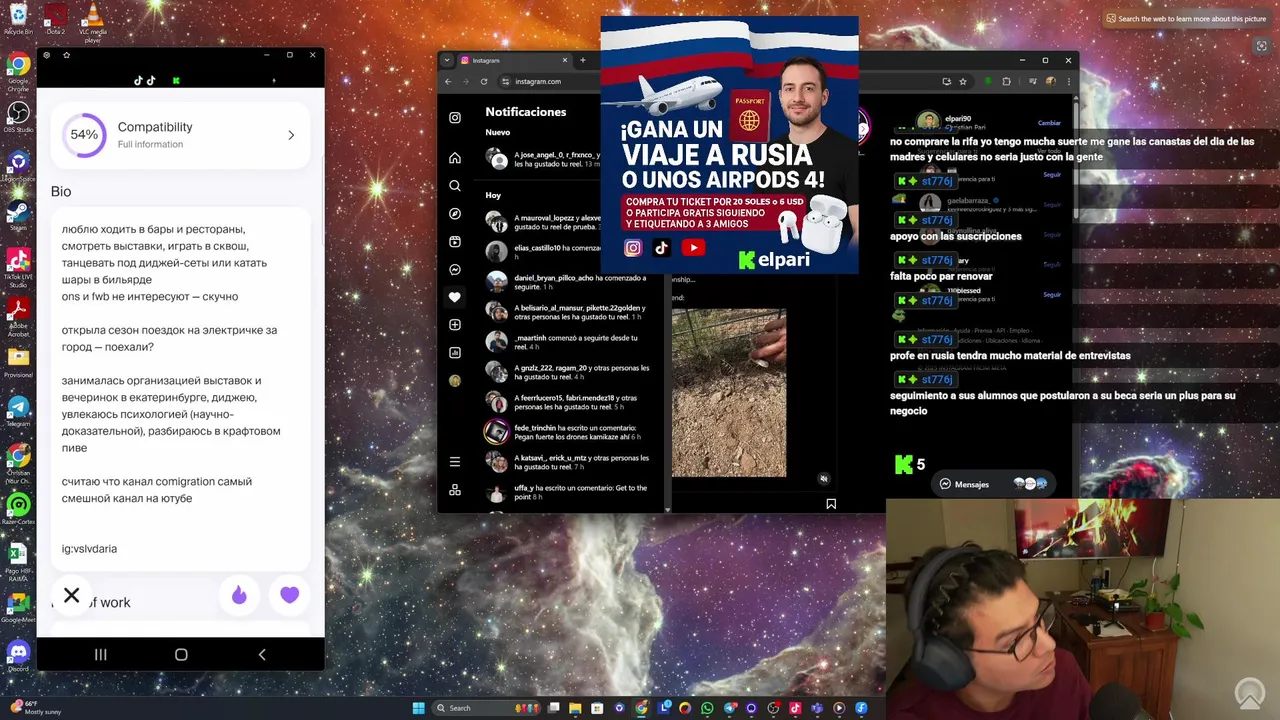Open Telegram desktop shortcut
Viewport: 1280px width, 720px height.
point(18,410)
